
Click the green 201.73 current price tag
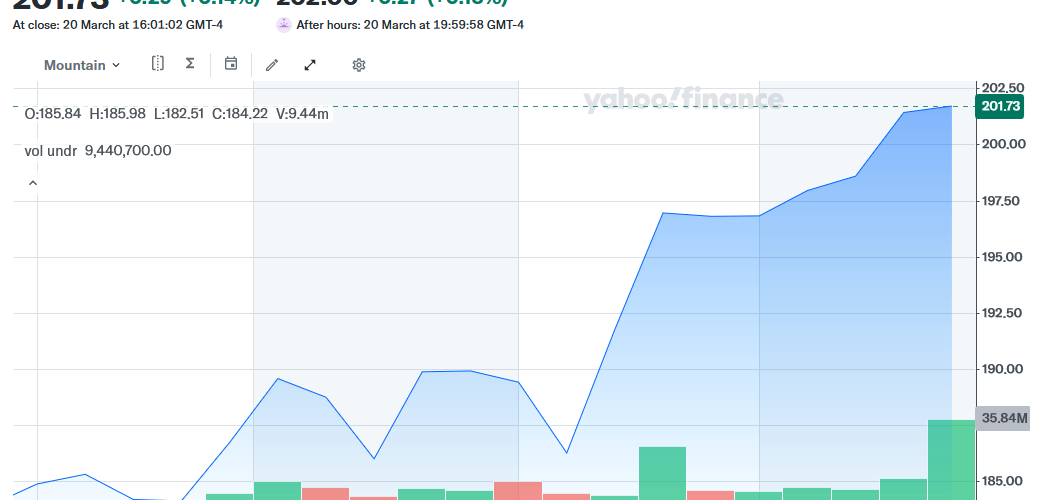(1000, 107)
